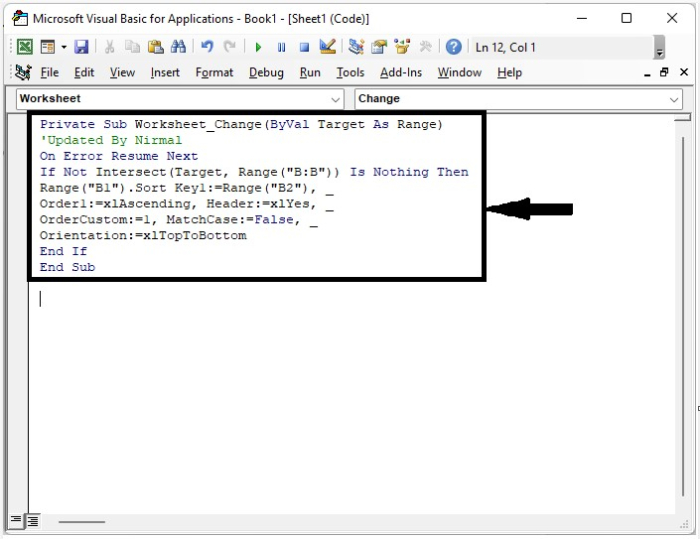The height and width of the screenshot is (539, 700).
Task: Click the 'If Not Intersect' code line
Action: tap(254, 172)
